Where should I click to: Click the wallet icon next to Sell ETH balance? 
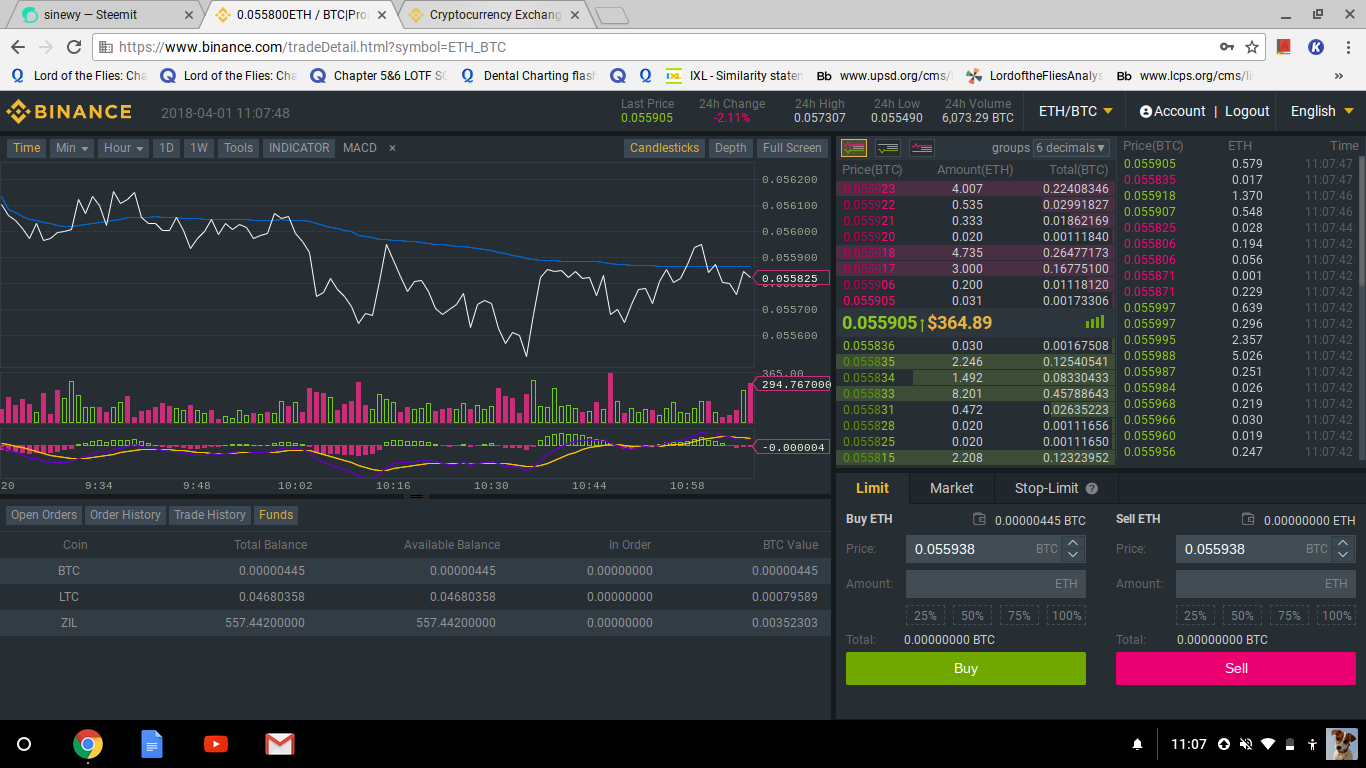1249,520
